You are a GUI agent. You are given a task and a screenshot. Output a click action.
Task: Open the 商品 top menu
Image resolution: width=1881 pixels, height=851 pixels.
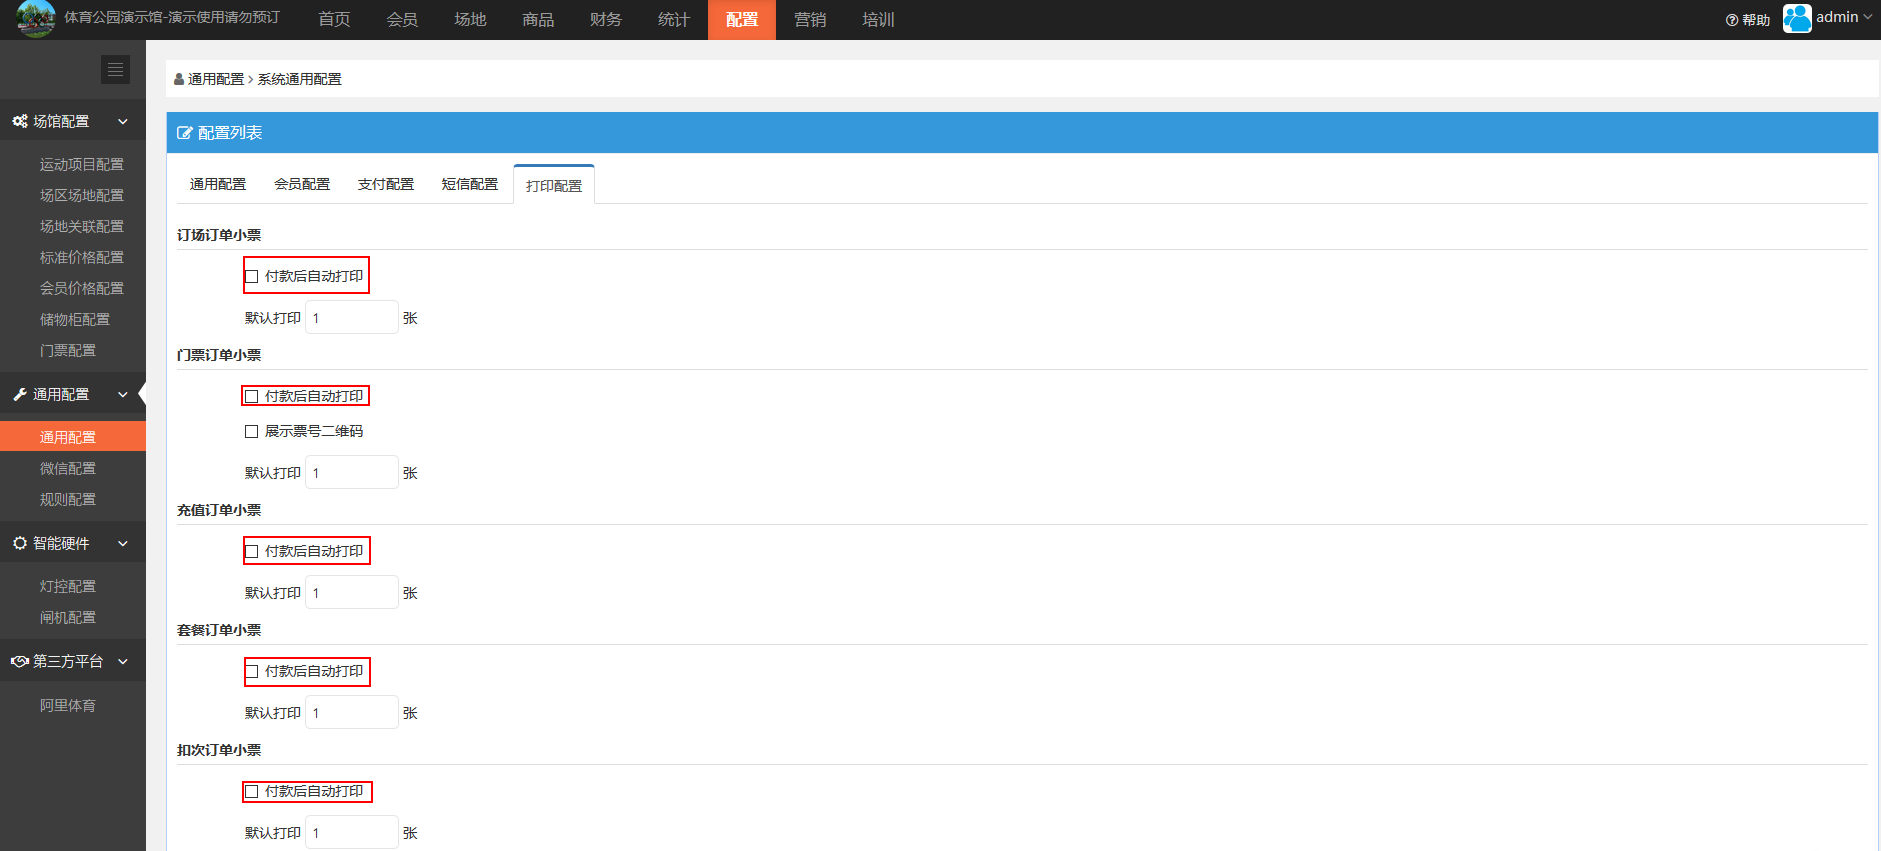538,20
